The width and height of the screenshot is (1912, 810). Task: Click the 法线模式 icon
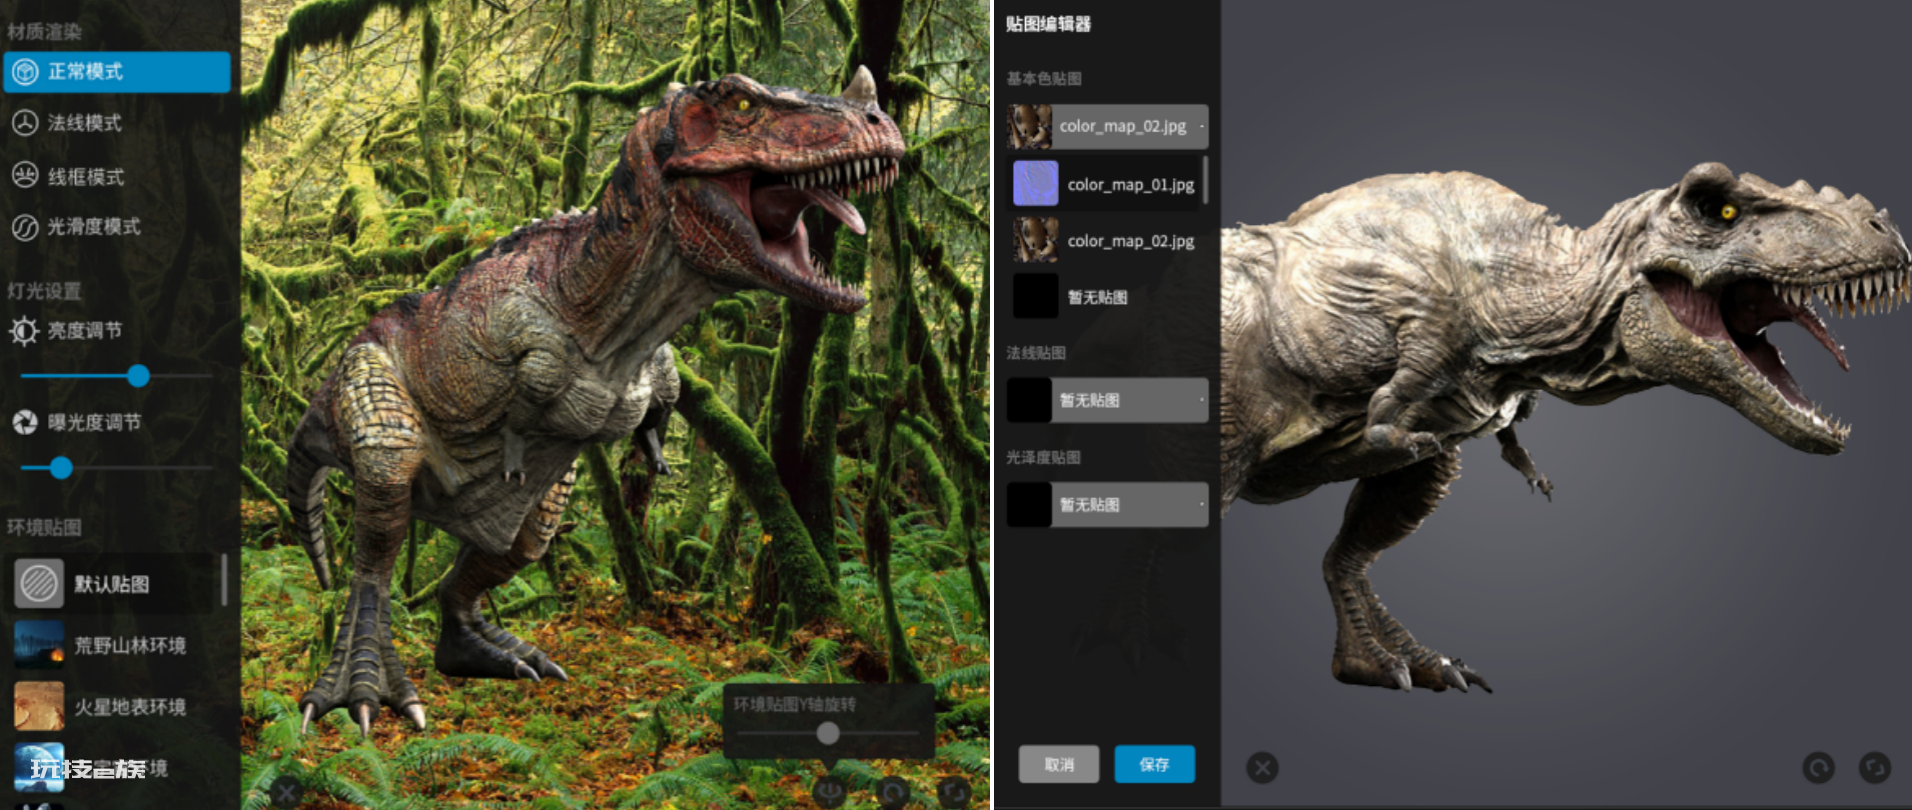coord(25,123)
